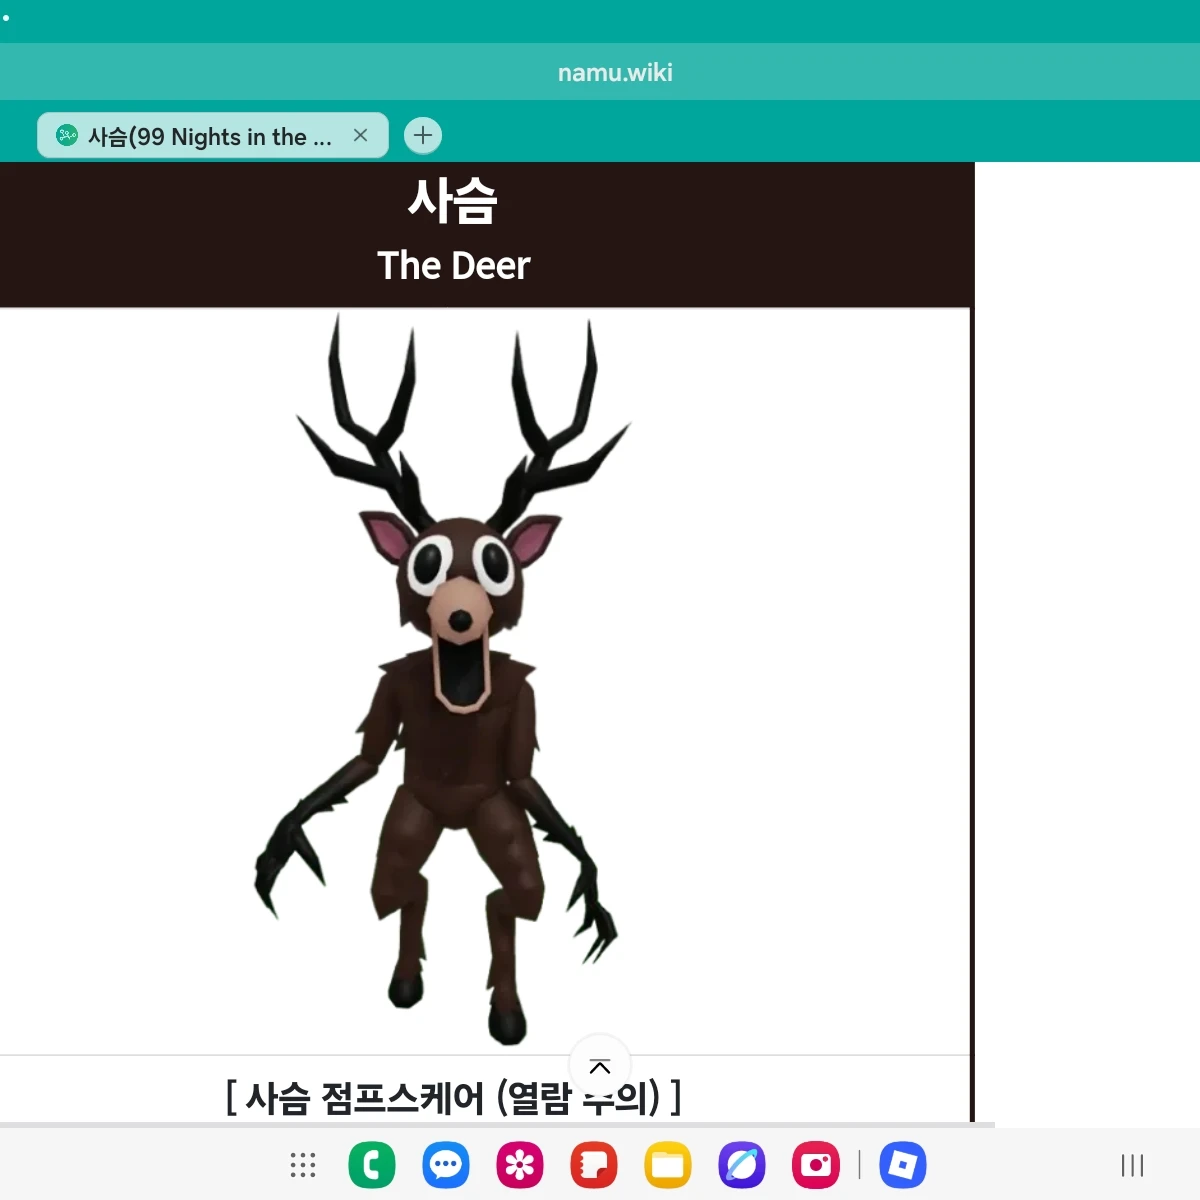Image resolution: width=1200 pixels, height=1200 pixels.
Task: Launch Samsung Internet browser
Action: (741, 1165)
